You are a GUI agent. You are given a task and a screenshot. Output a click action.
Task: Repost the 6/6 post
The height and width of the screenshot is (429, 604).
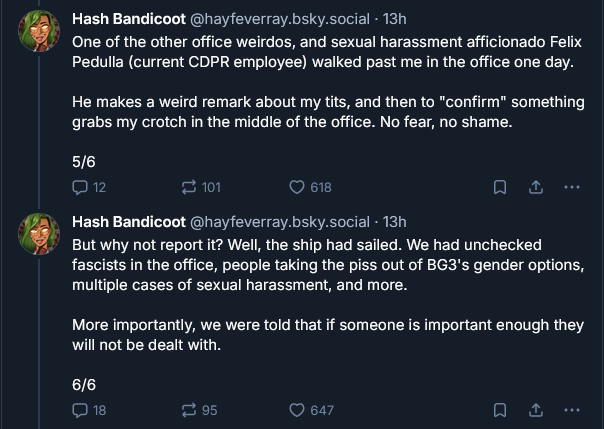(x=187, y=410)
